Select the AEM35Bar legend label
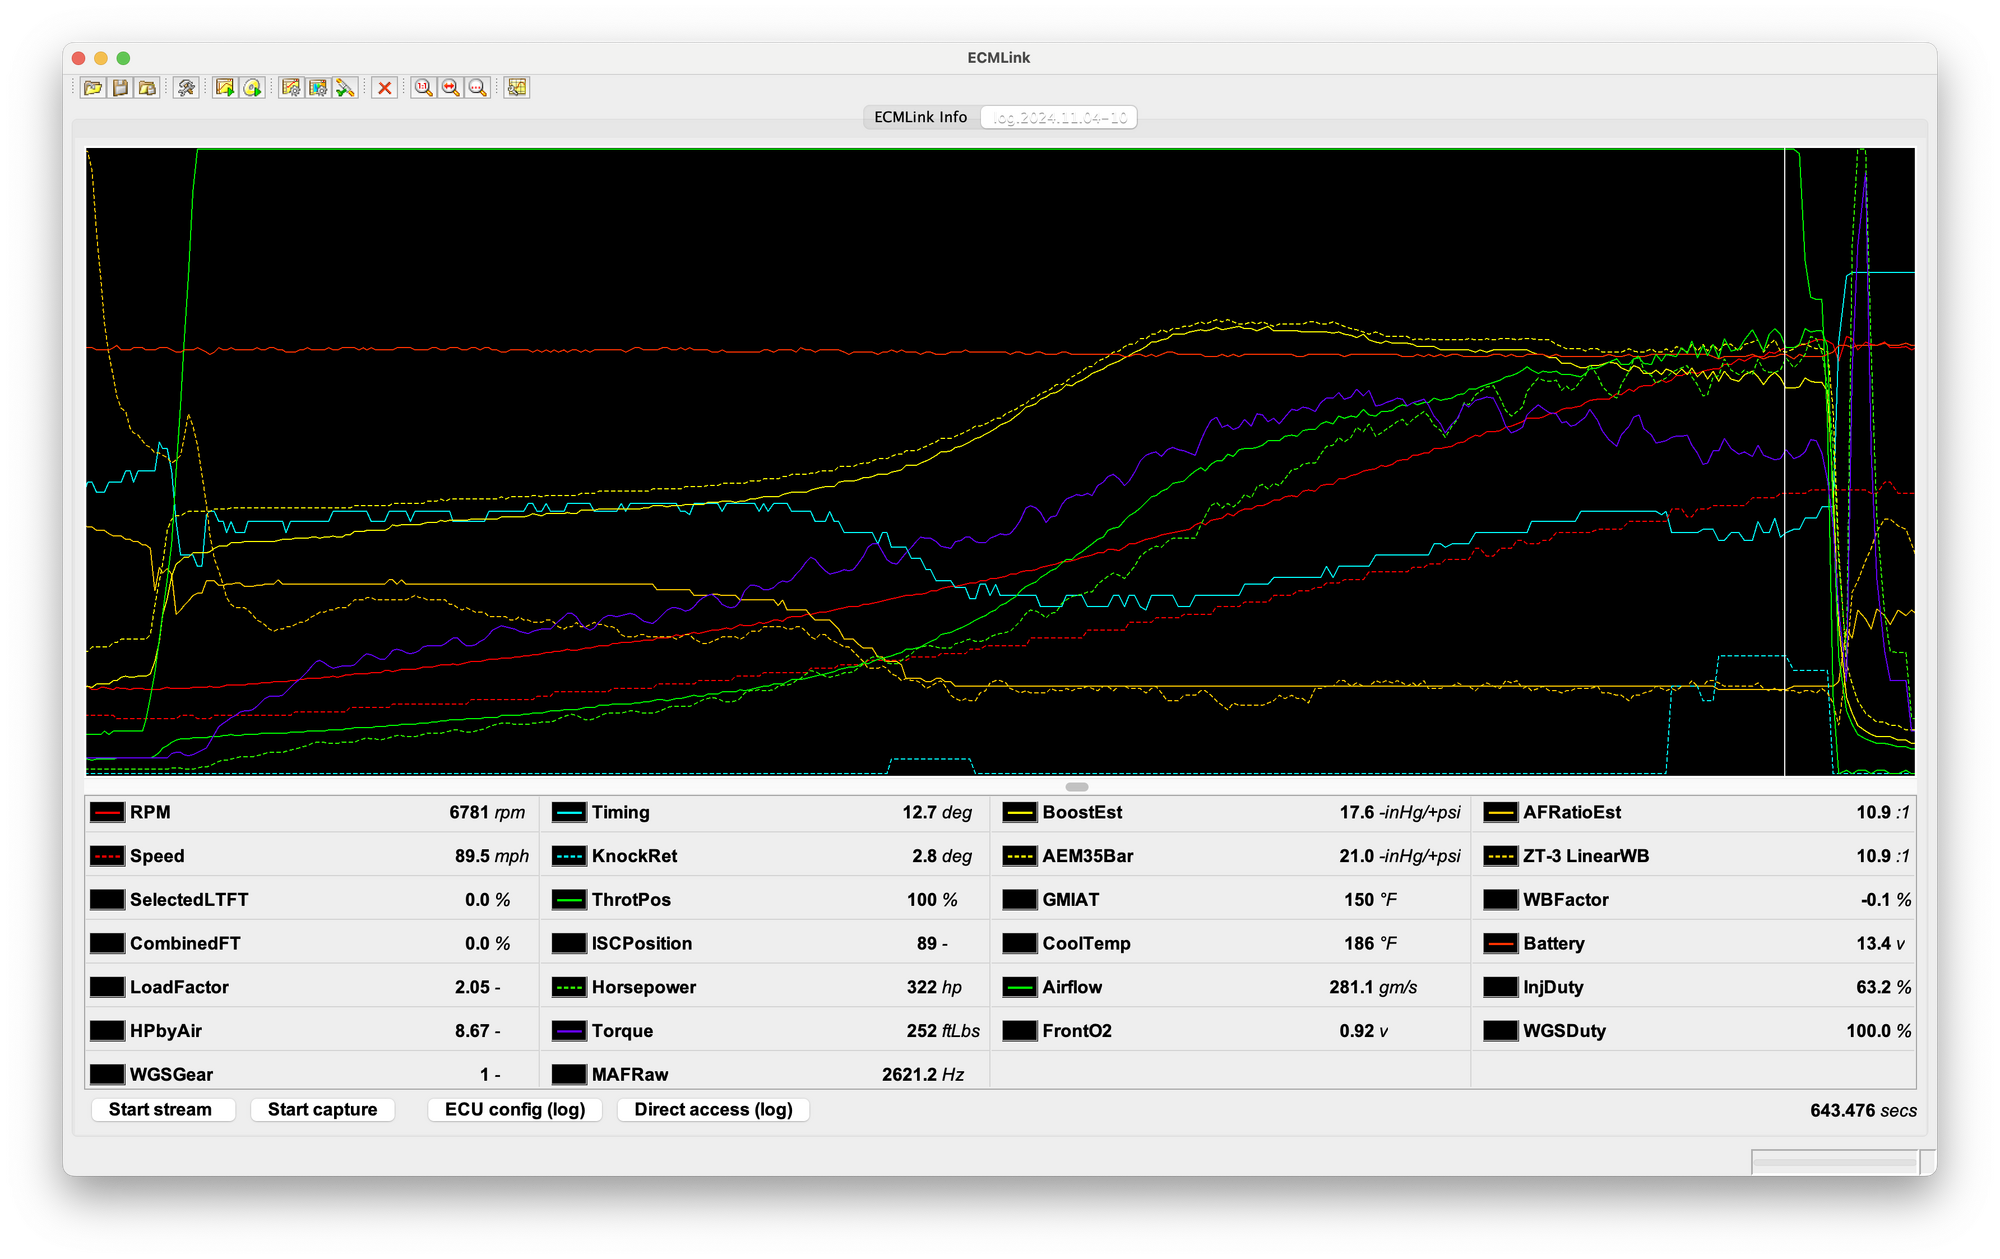 point(1087,856)
